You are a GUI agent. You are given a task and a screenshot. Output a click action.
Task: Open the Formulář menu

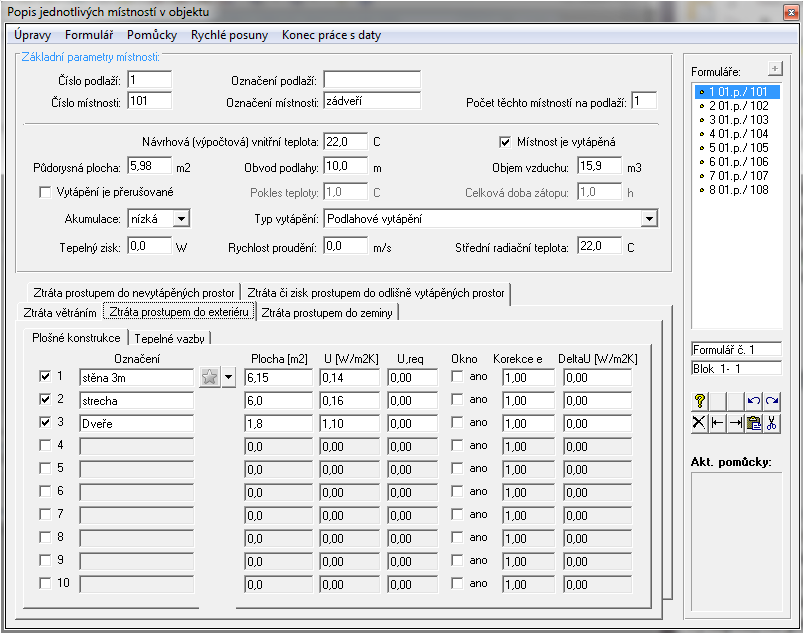(x=89, y=35)
